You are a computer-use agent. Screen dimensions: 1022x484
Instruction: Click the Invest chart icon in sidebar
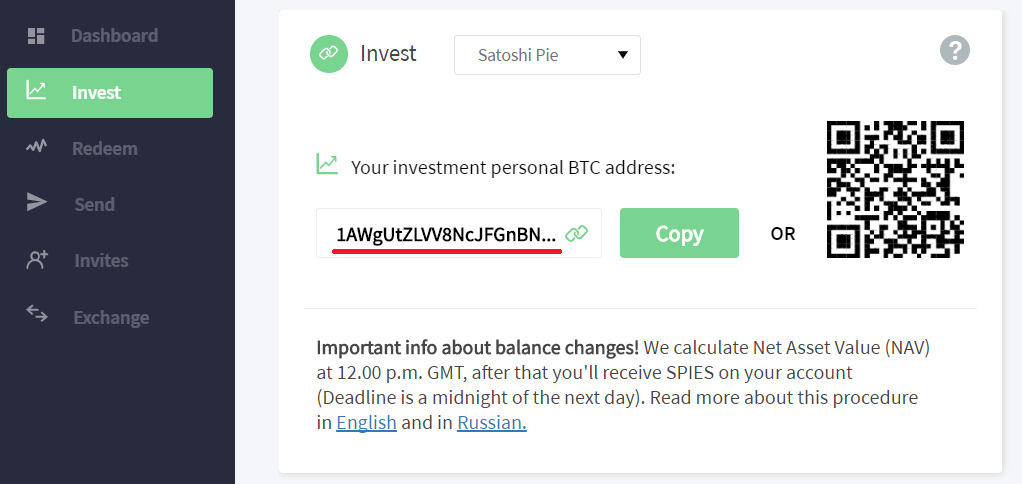(36, 91)
